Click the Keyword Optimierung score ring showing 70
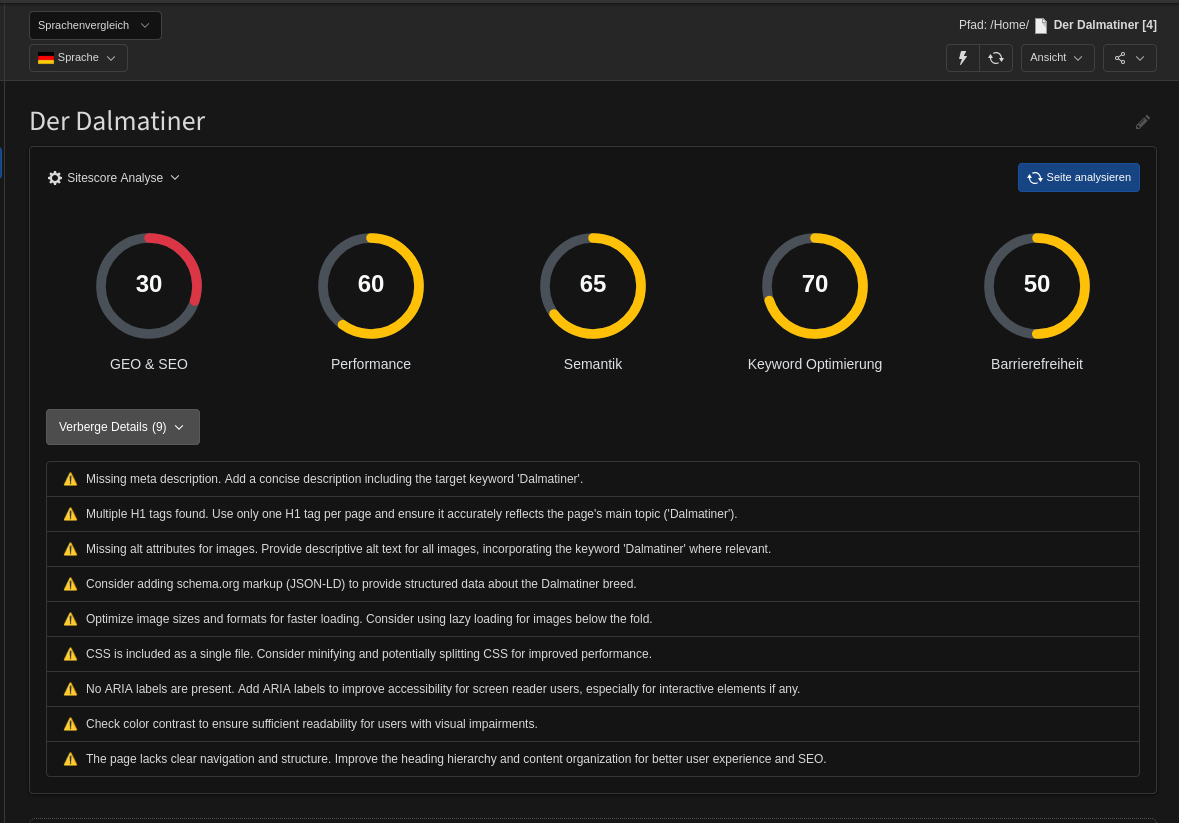The image size is (1179, 823). coord(815,285)
